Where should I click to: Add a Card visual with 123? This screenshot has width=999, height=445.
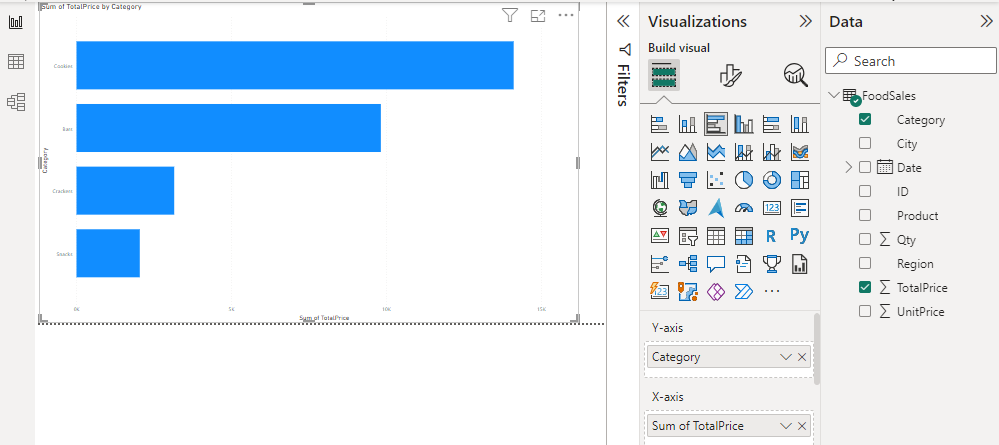pyautogui.click(x=772, y=208)
